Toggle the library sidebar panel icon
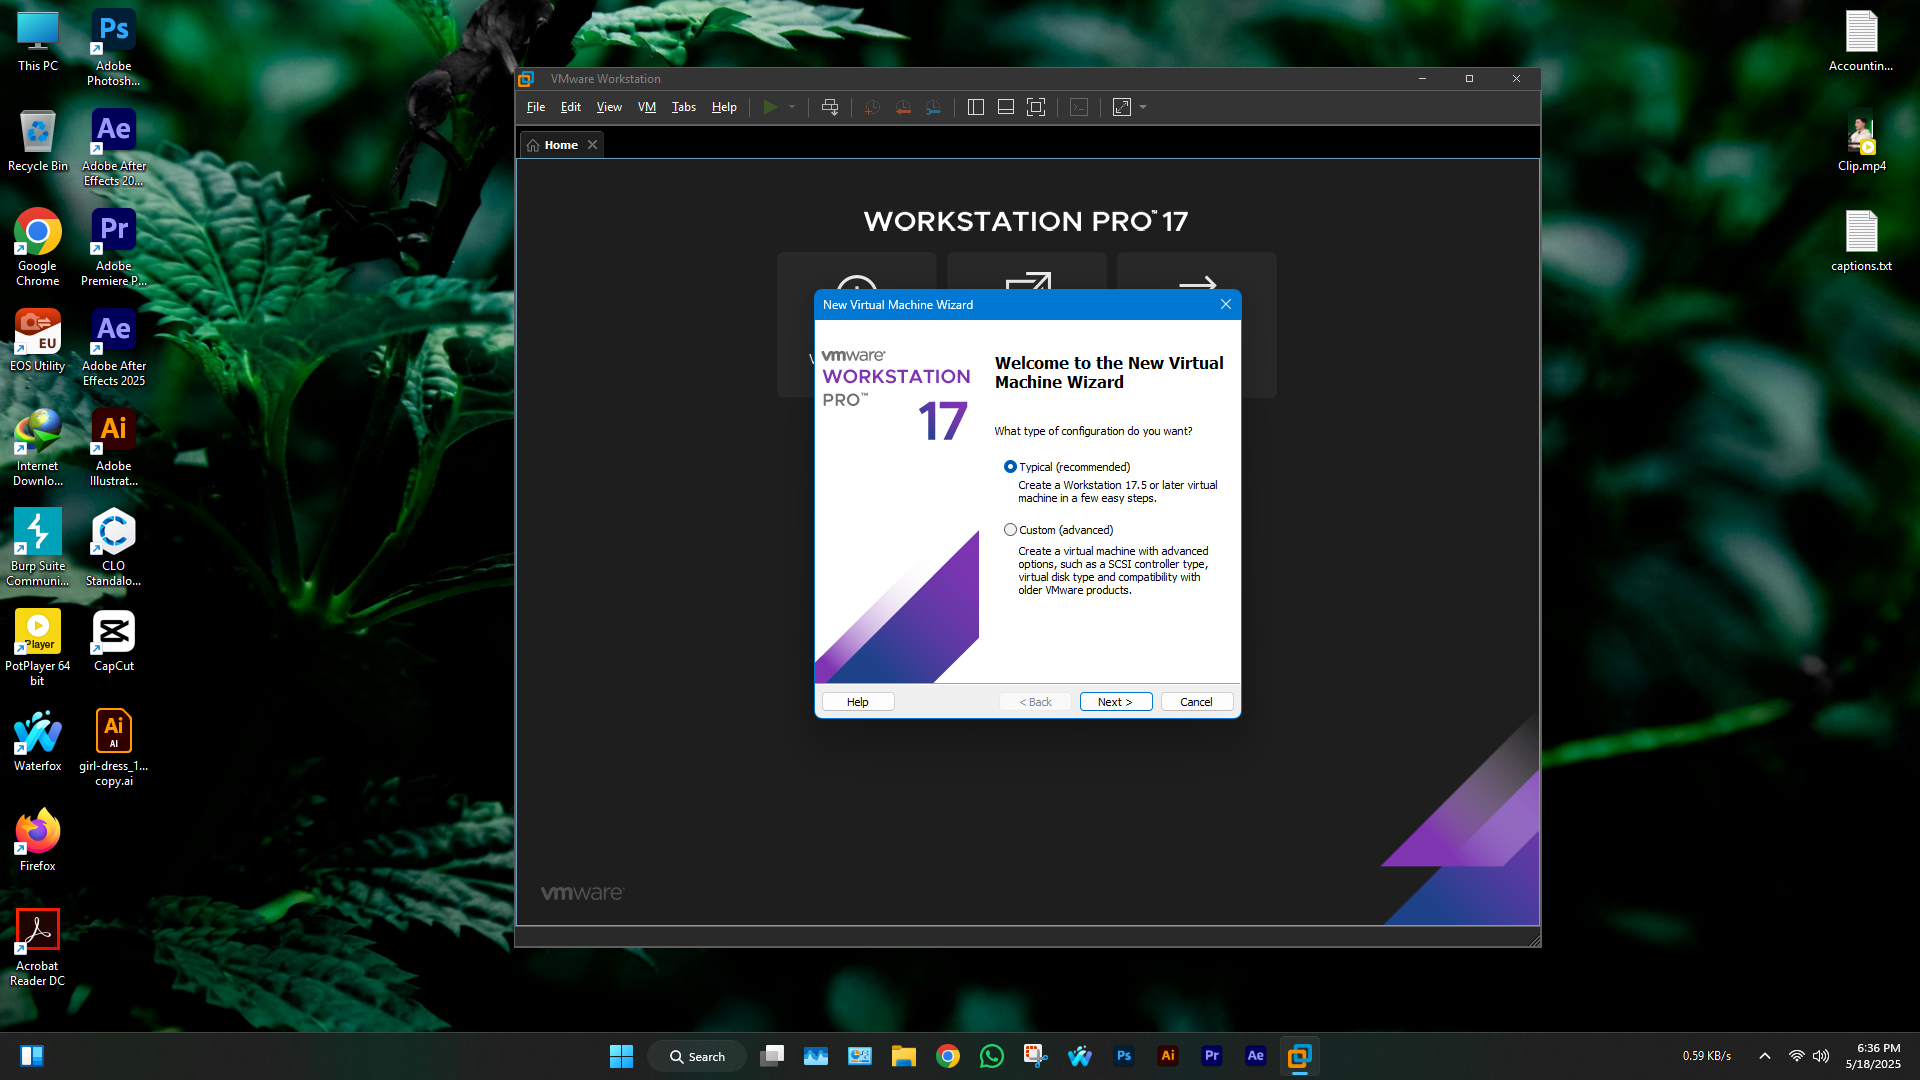 click(976, 107)
